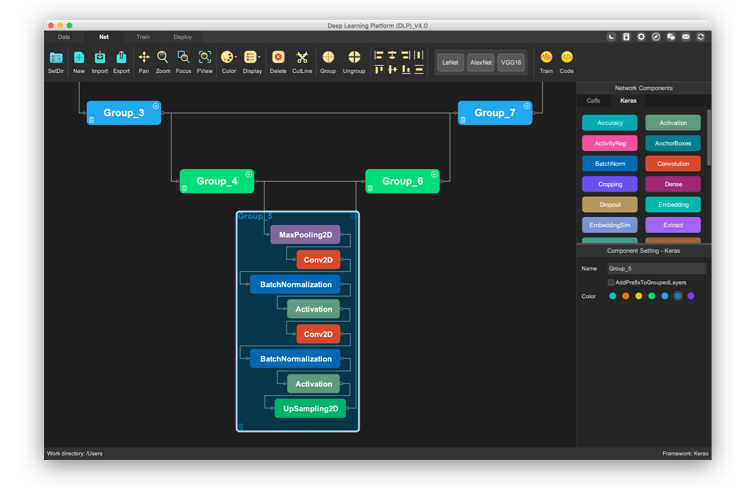Click the Delete icon in toolbar

pyautogui.click(x=278, y=58)
